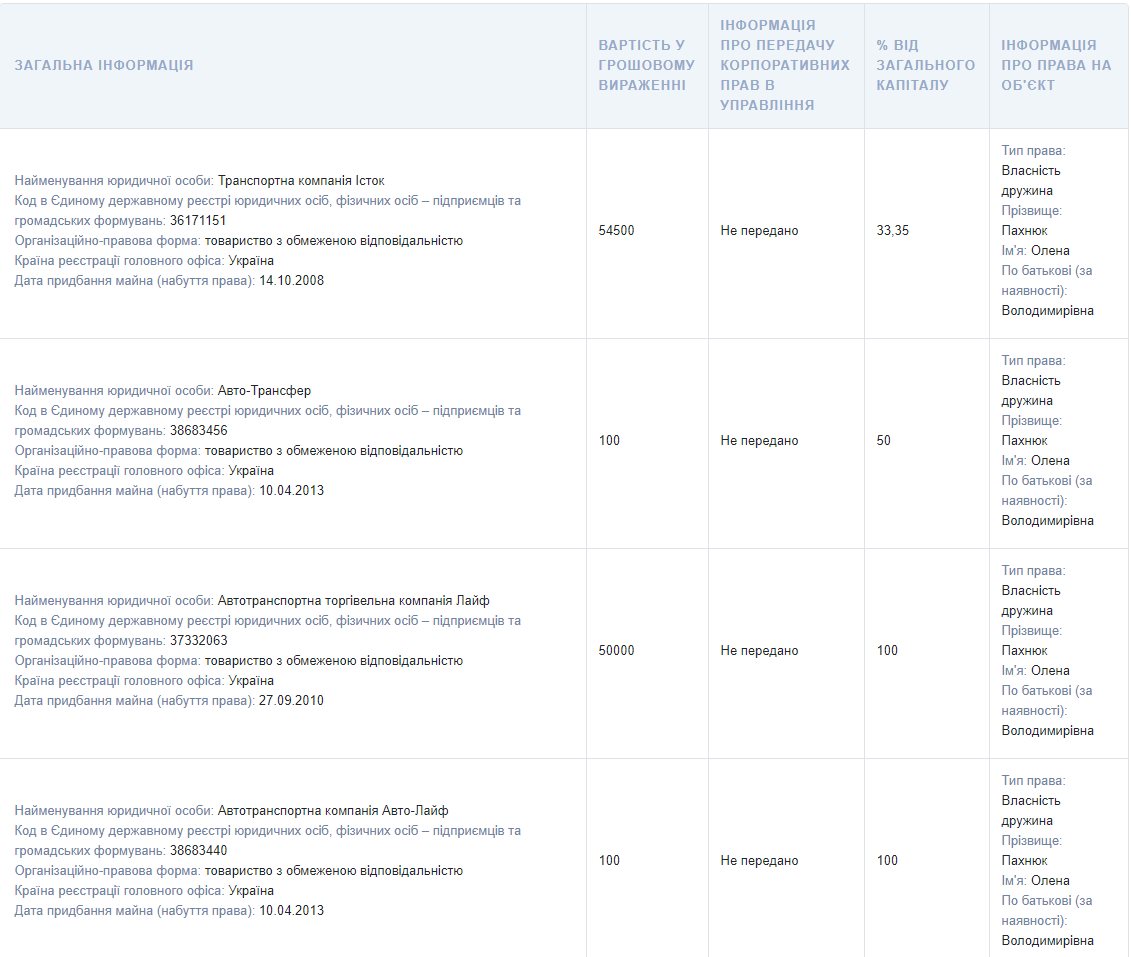
Task: Click the corporate rights transfer column header
Action: tap(785, 65)
